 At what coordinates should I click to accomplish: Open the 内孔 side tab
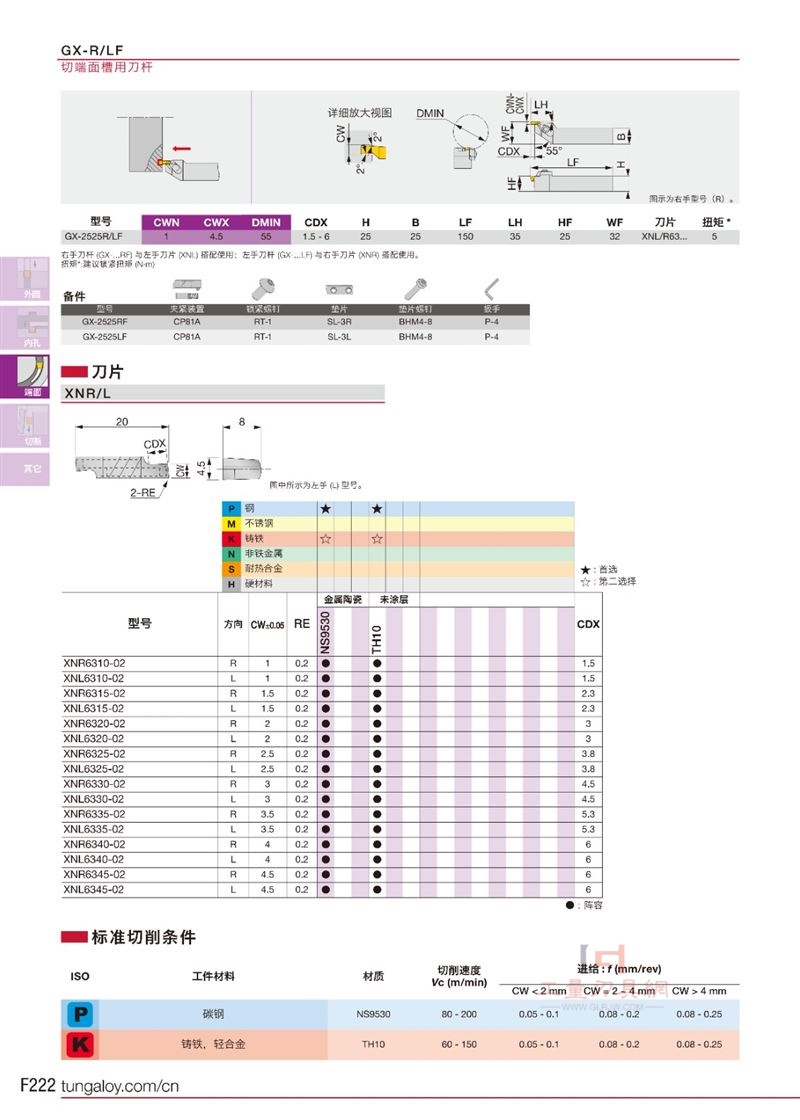pos(24,328)
